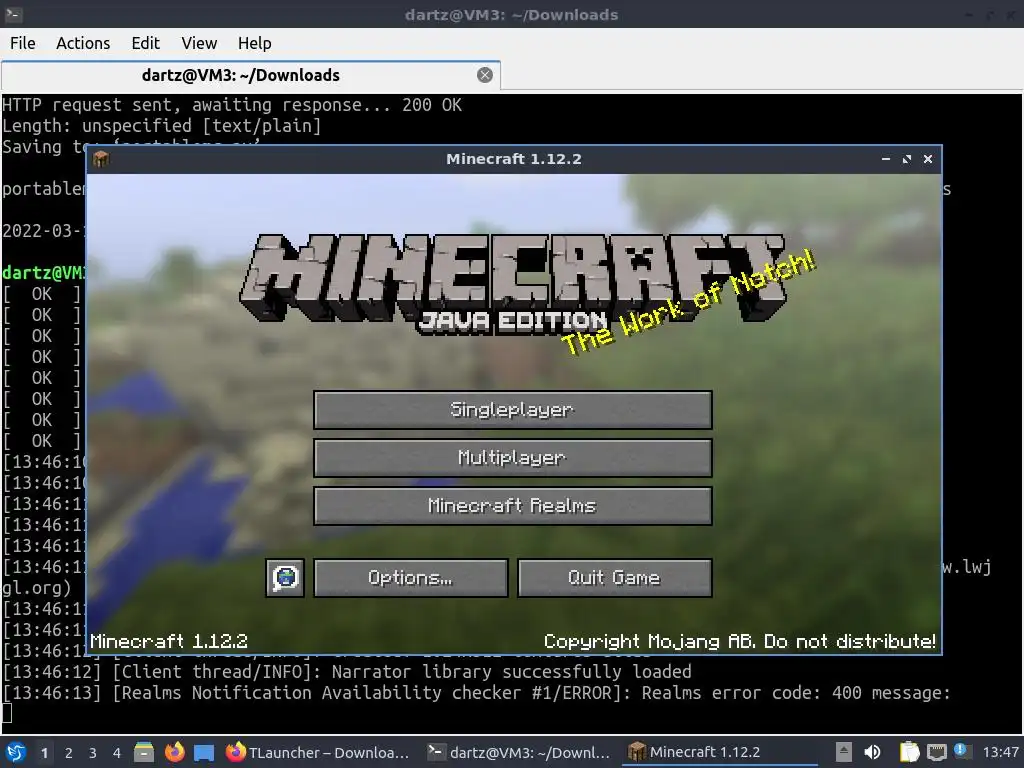Image resolution: width=1024 pixels, height=768 pixels.
Task: Open network connection tray icon
Action: tap(936, 752)
